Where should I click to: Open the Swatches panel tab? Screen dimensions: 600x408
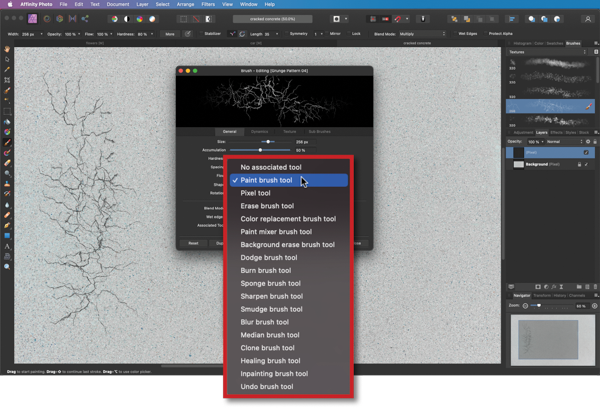[554, 43]
